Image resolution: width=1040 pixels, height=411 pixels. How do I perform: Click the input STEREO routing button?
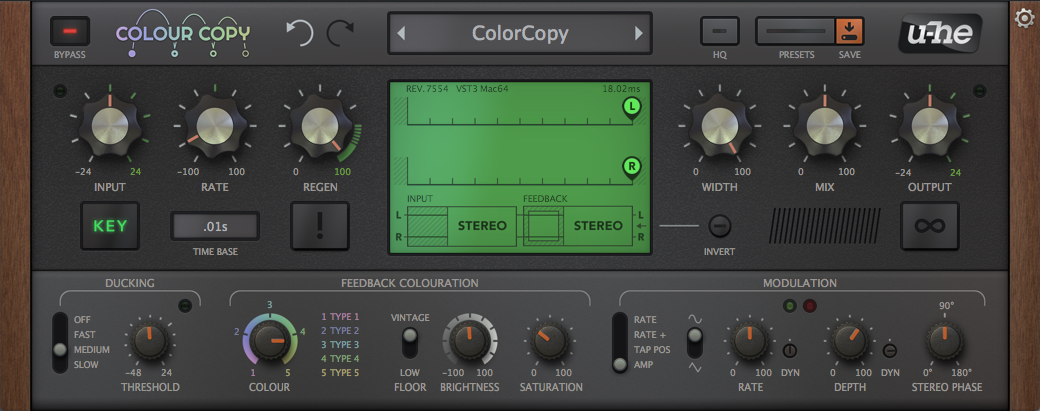point(481,226)
